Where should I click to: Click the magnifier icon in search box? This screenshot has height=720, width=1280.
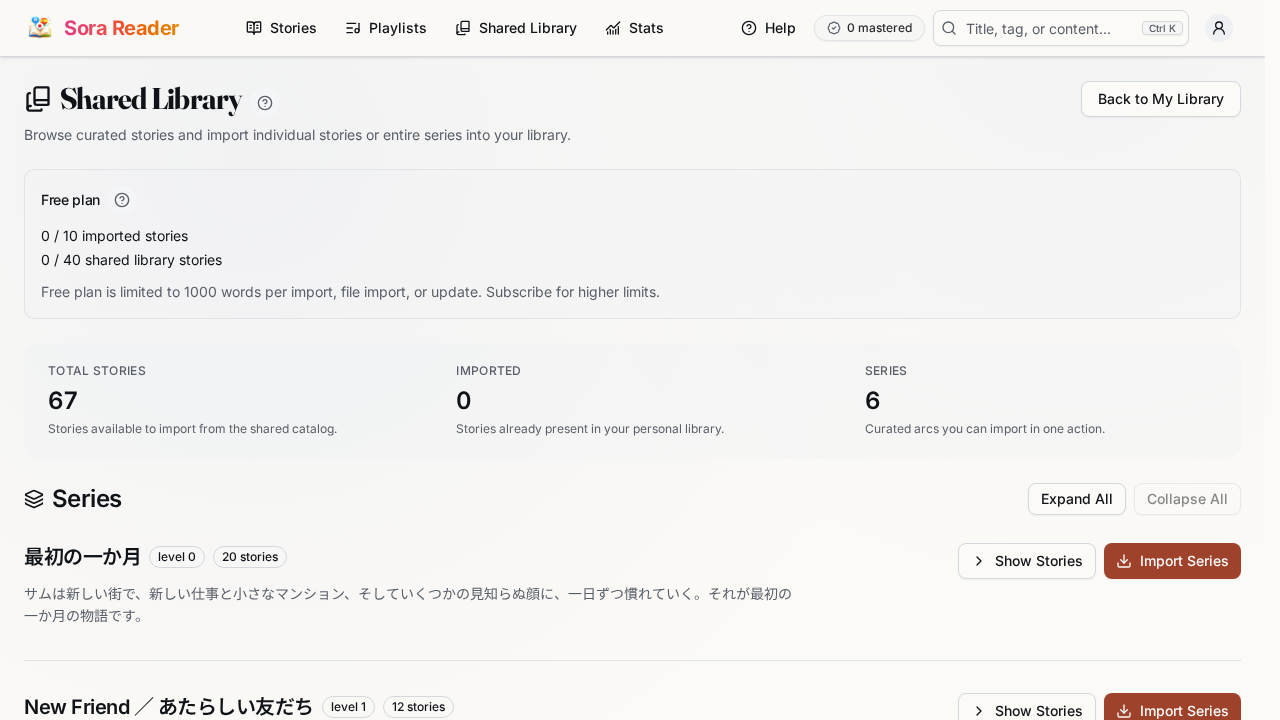(950, 28)
